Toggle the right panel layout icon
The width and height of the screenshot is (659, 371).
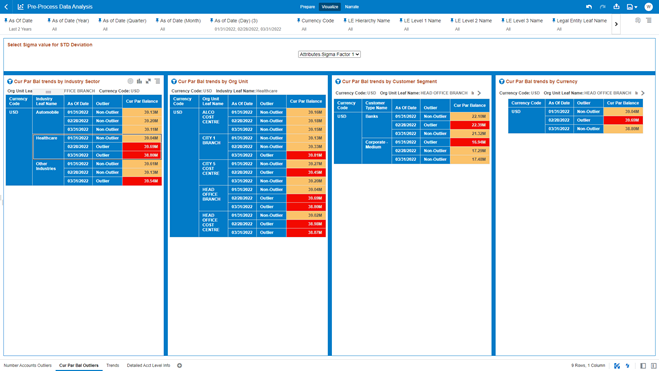[x=654, y=366]
